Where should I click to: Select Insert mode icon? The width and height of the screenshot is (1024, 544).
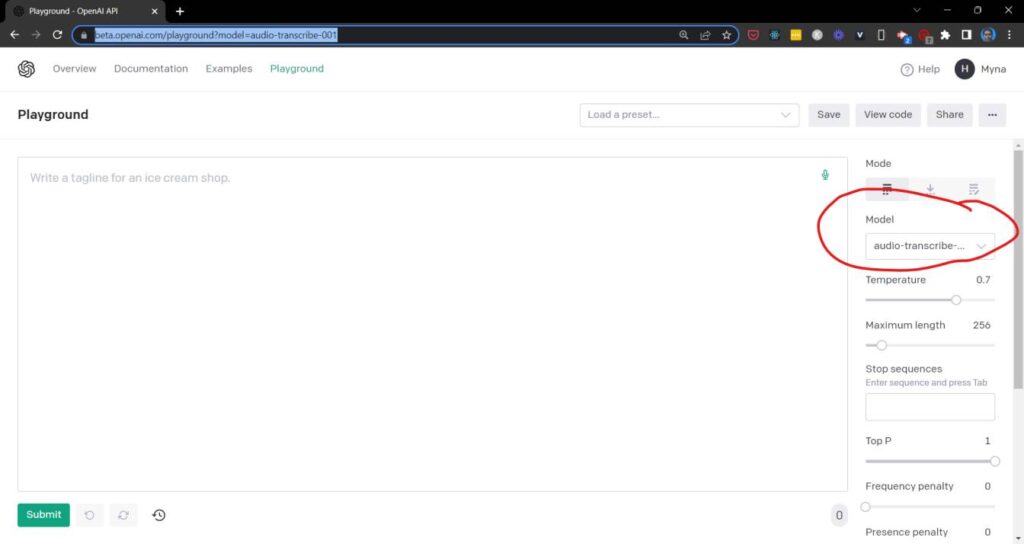pos(930,189)
